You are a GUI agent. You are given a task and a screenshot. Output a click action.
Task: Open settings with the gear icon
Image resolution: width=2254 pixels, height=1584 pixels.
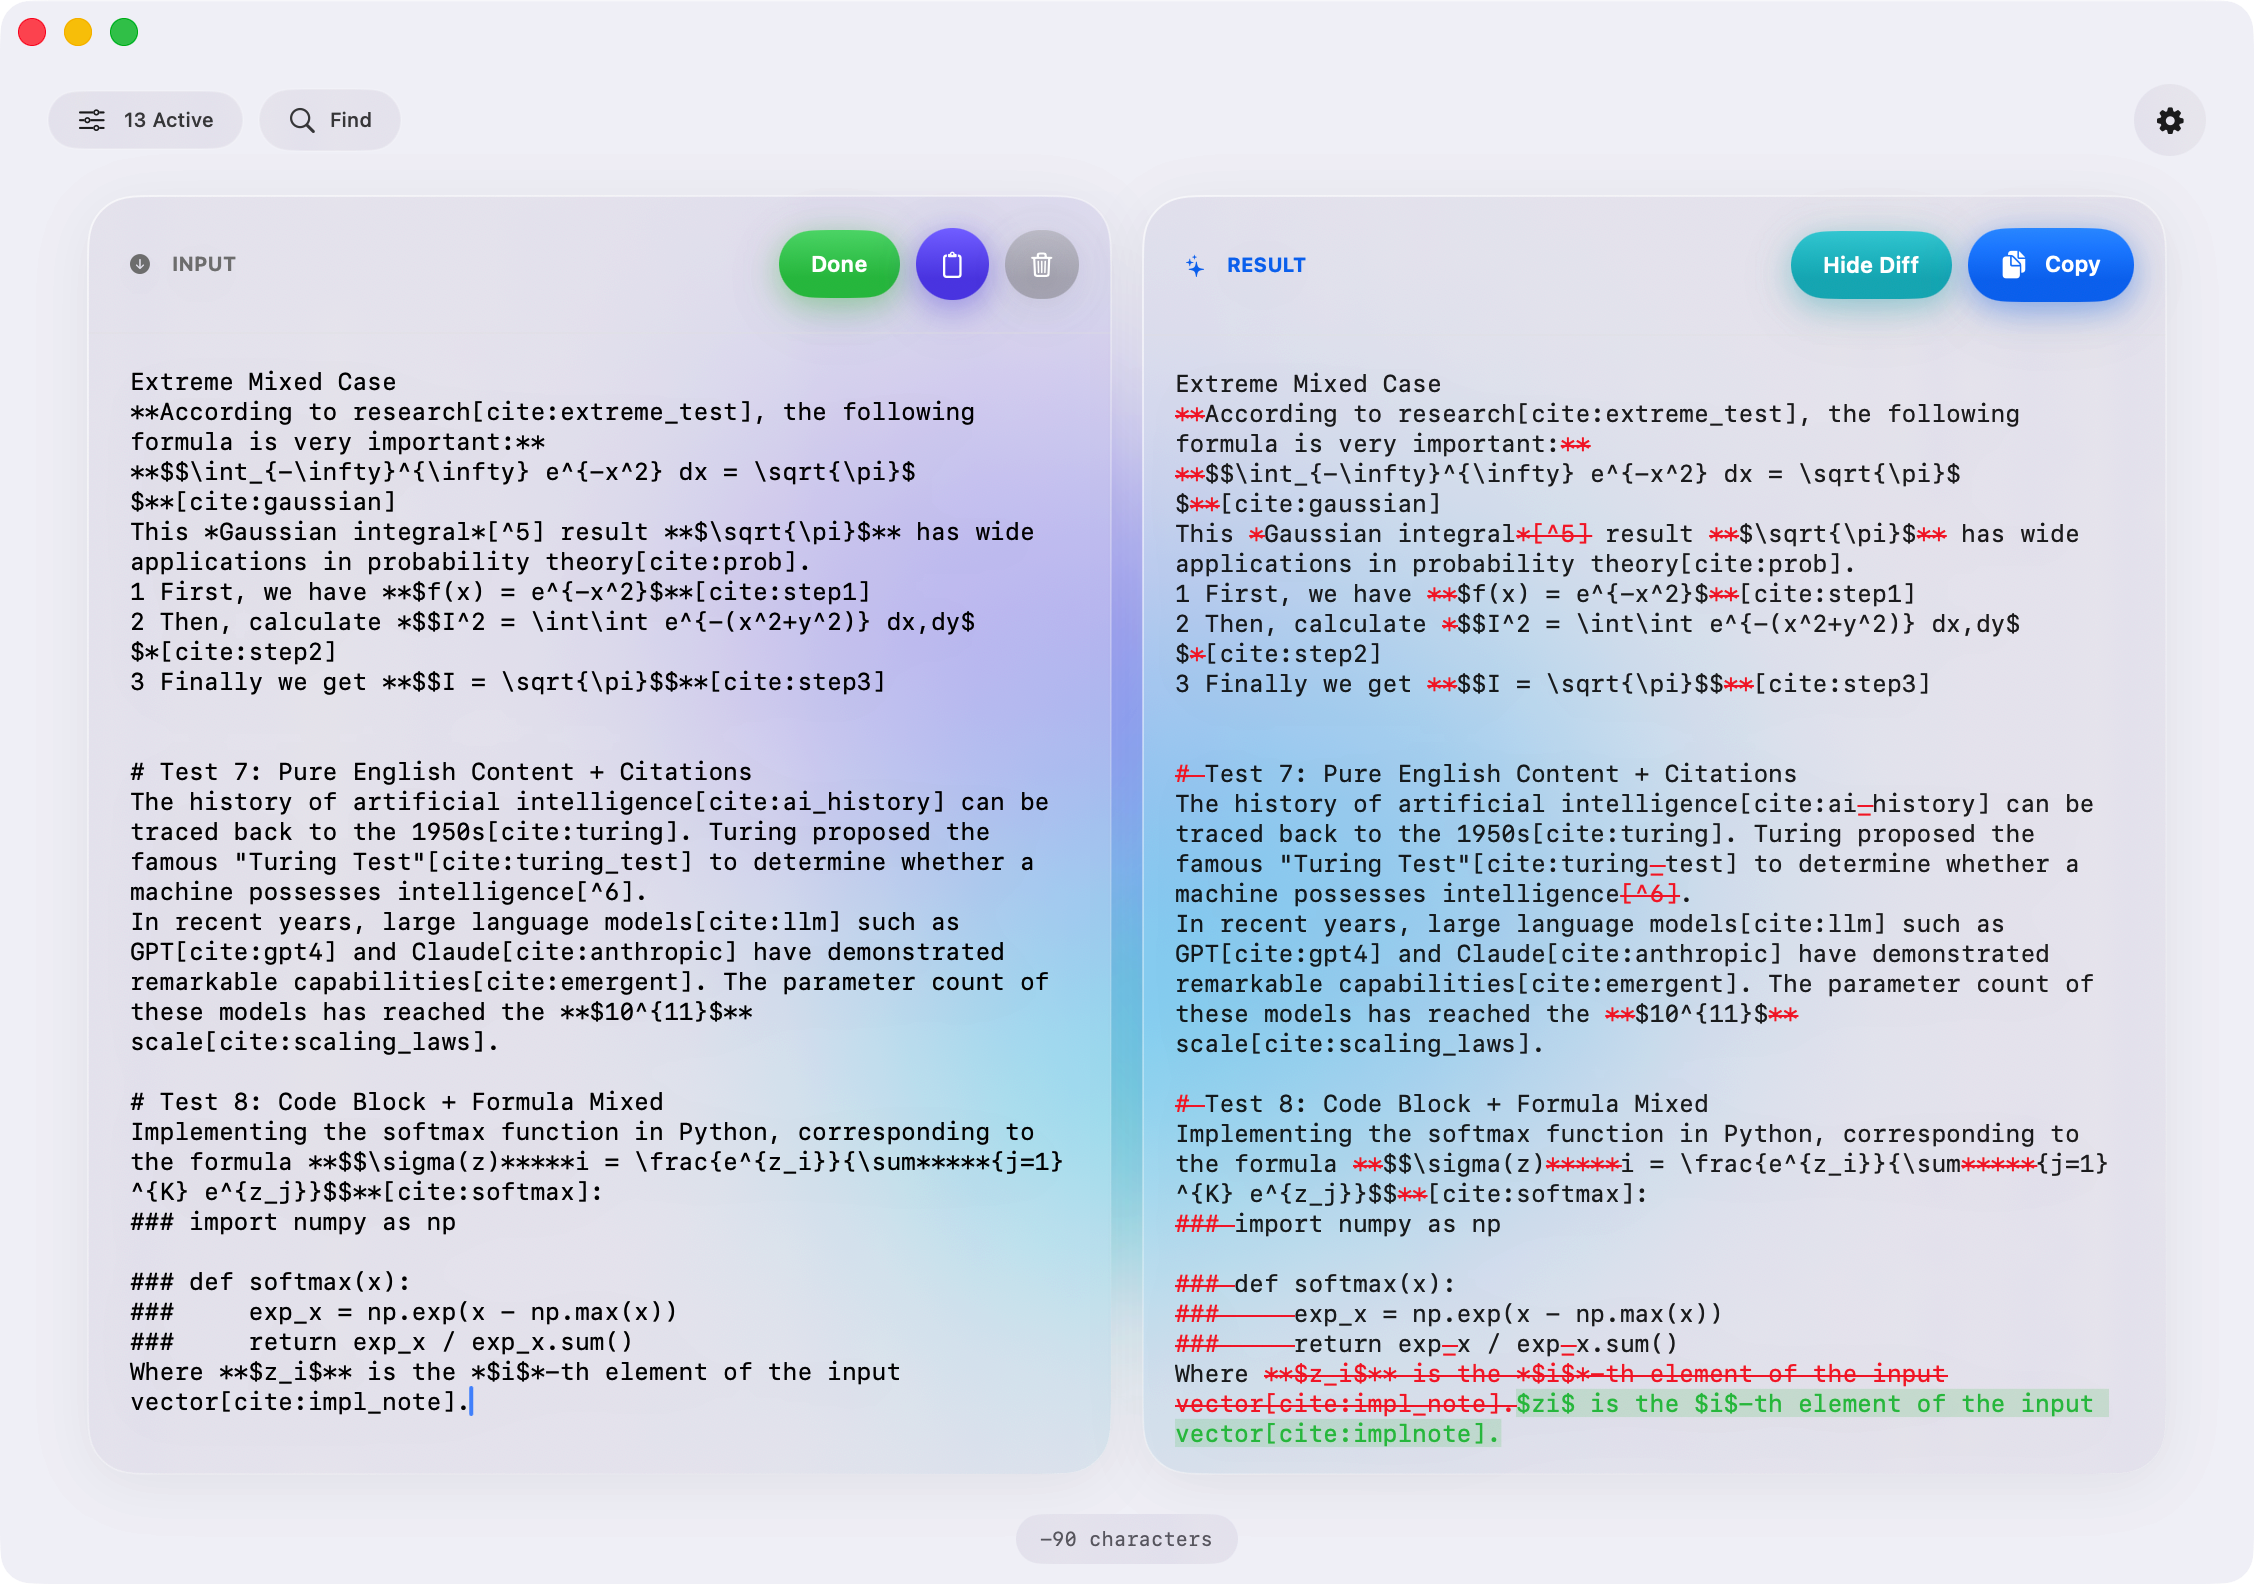2169,119
